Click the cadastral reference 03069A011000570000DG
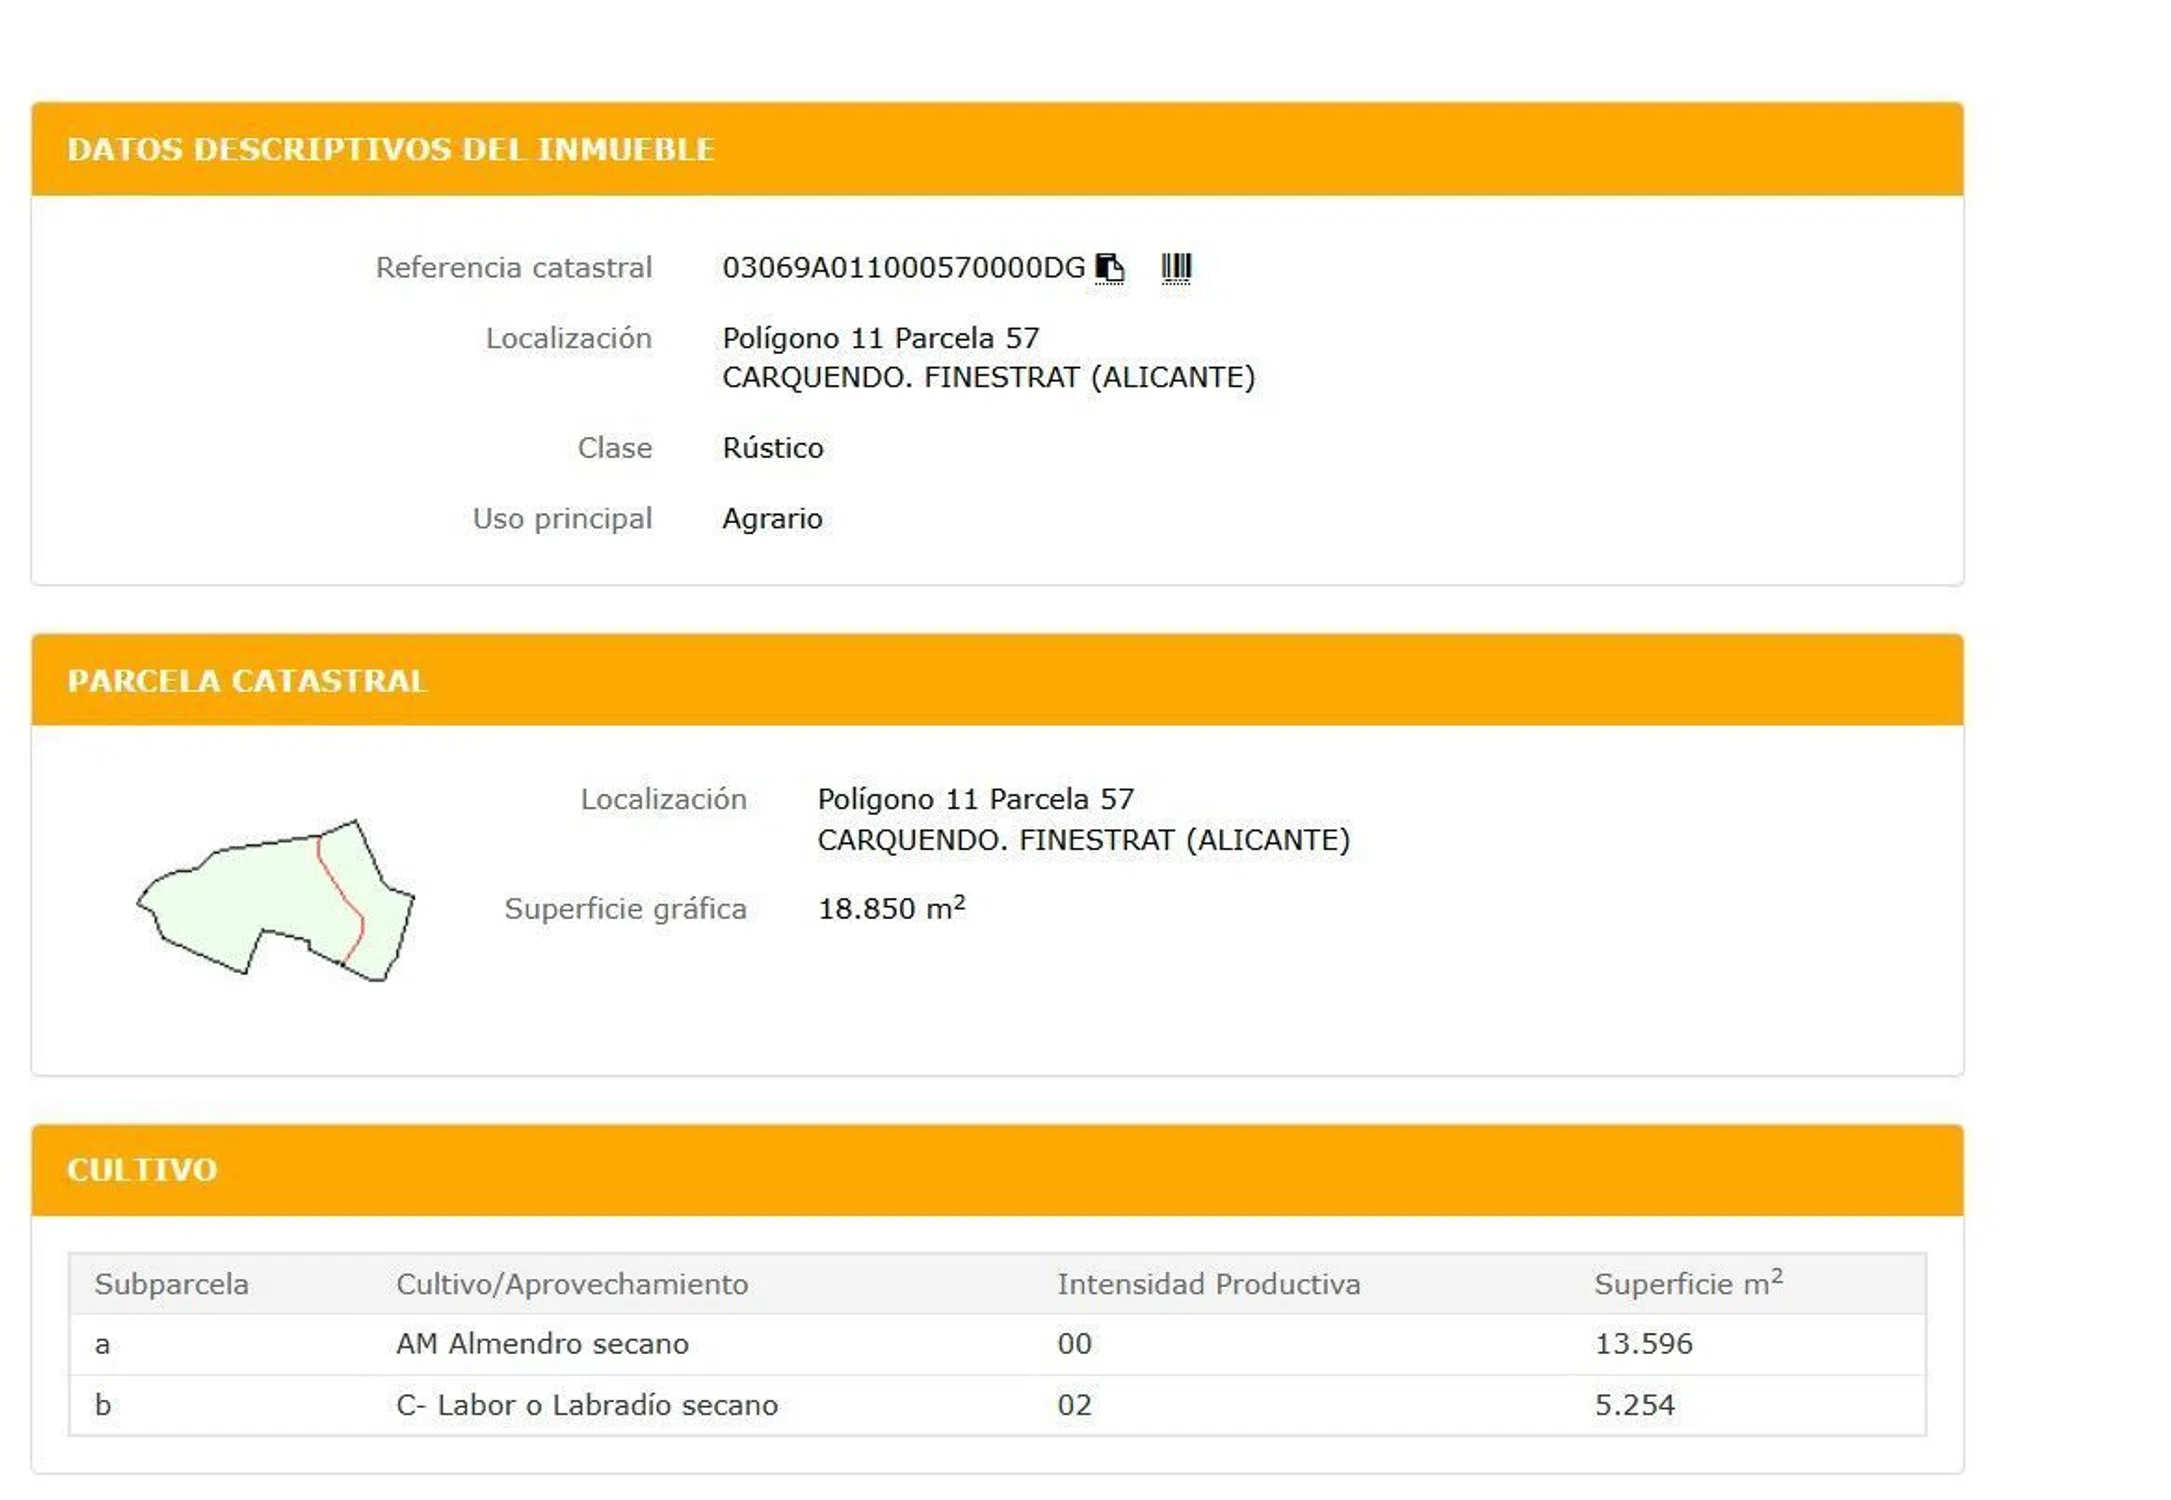The height and width of the screenshot is (1500, 2171). (902, 268)
